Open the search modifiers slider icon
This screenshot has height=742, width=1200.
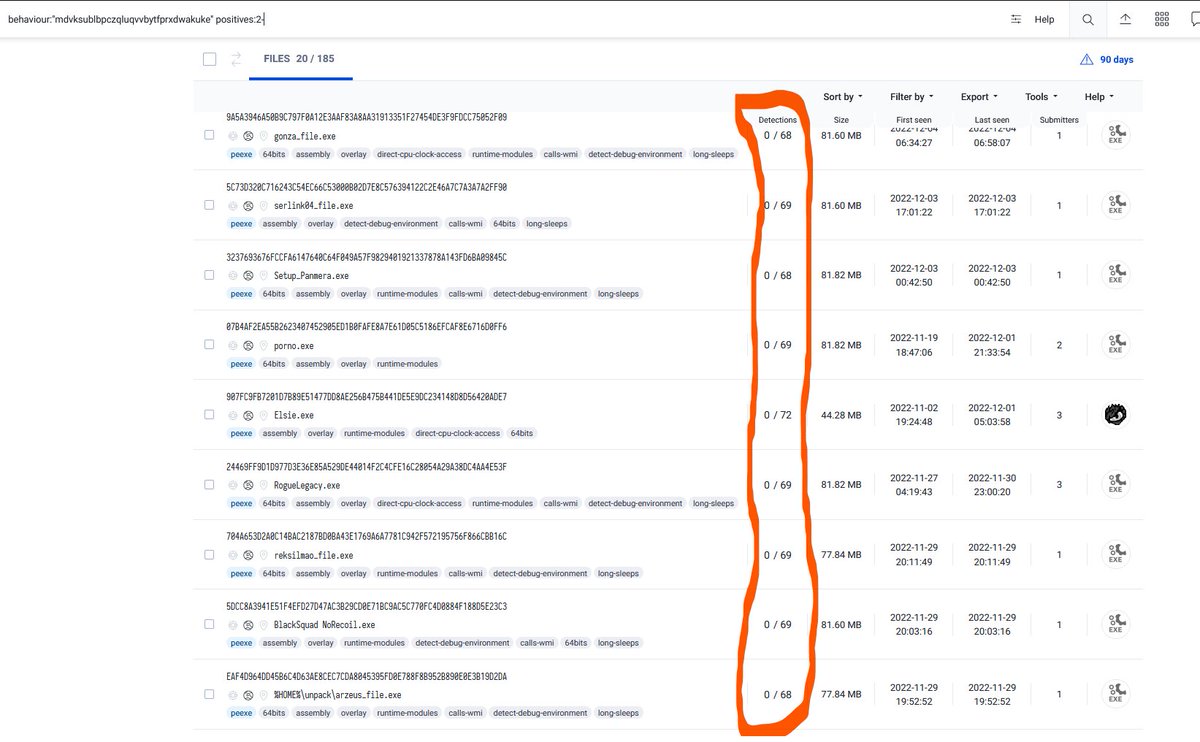[1016, 19]
